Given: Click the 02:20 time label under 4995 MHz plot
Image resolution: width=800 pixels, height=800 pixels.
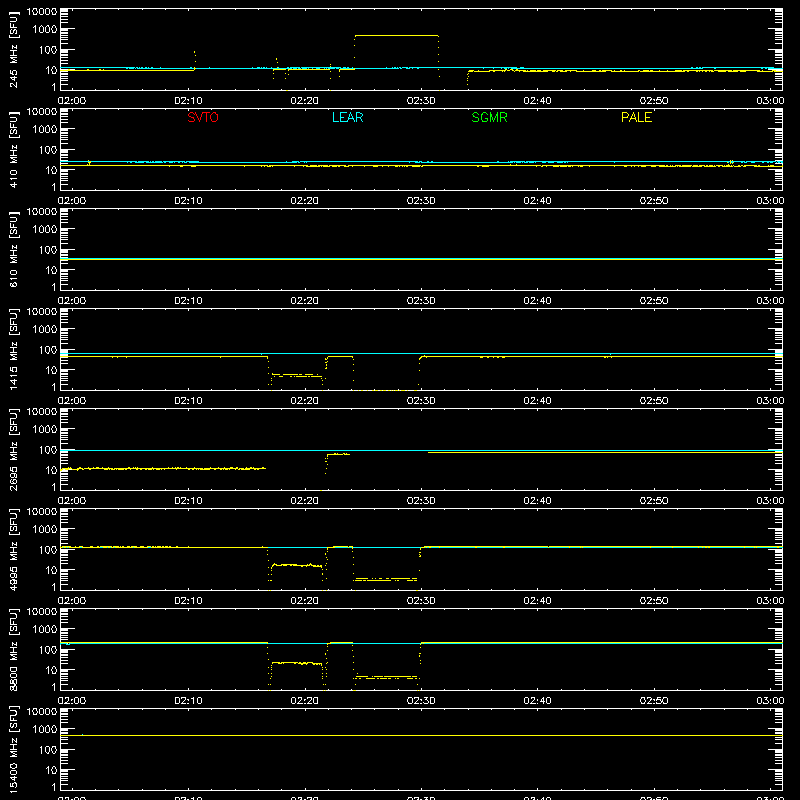Looking at the screenshot, I should tap(305, 601).
